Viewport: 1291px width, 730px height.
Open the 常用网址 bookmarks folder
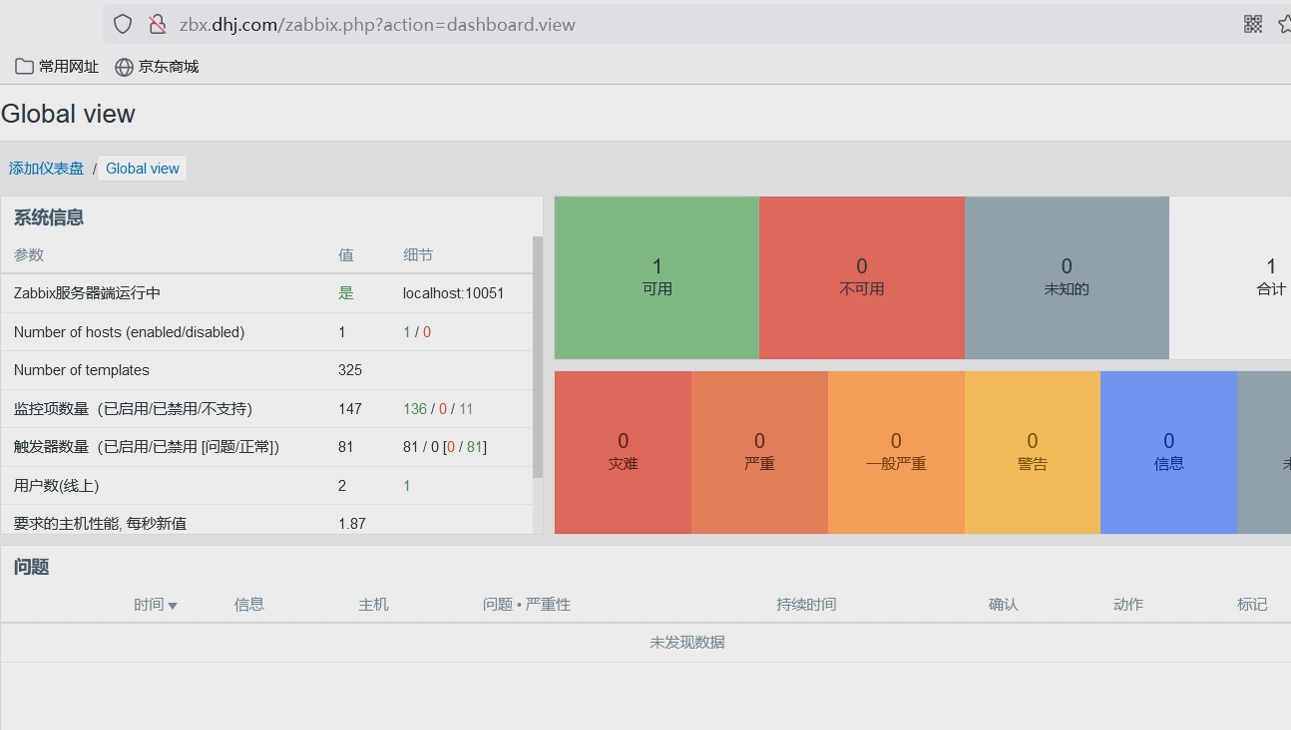57,67
